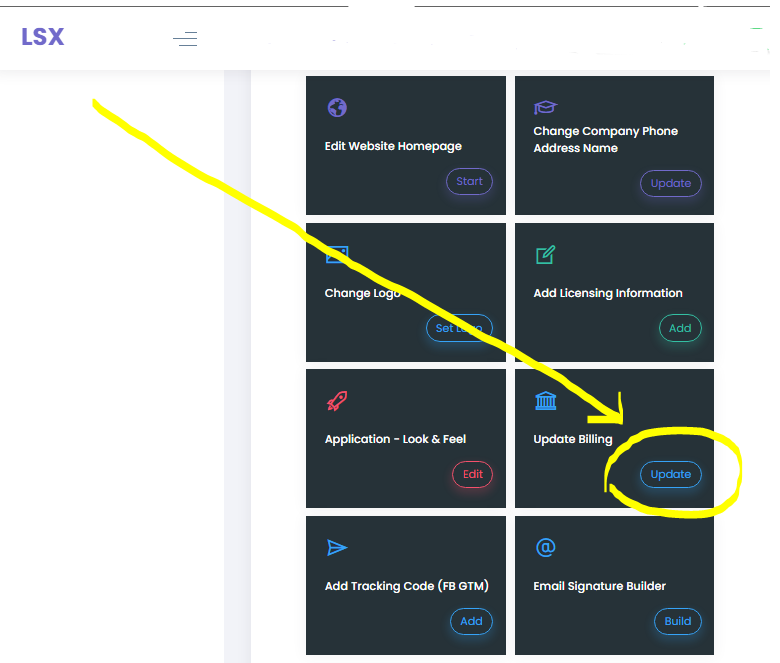Viewport: 780px width, 663px height.
Task: Click the bank building icon above Update Billing
Action: [x=546, y=401]
